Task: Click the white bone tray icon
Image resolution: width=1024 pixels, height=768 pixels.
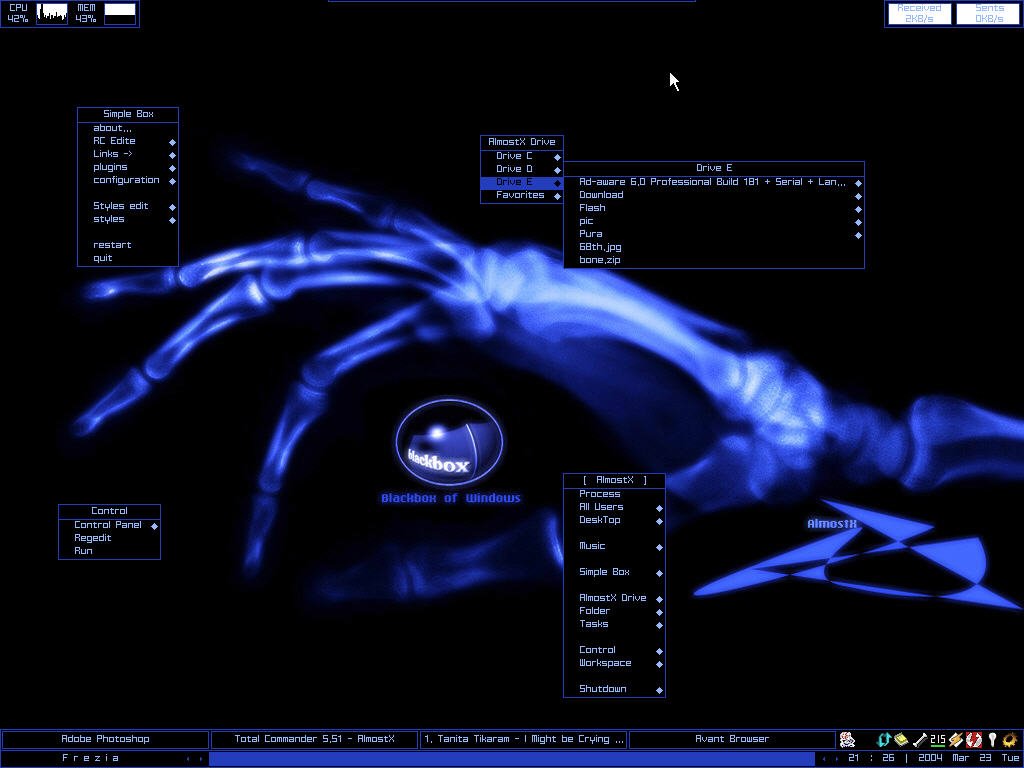Action: pos(920,739)
